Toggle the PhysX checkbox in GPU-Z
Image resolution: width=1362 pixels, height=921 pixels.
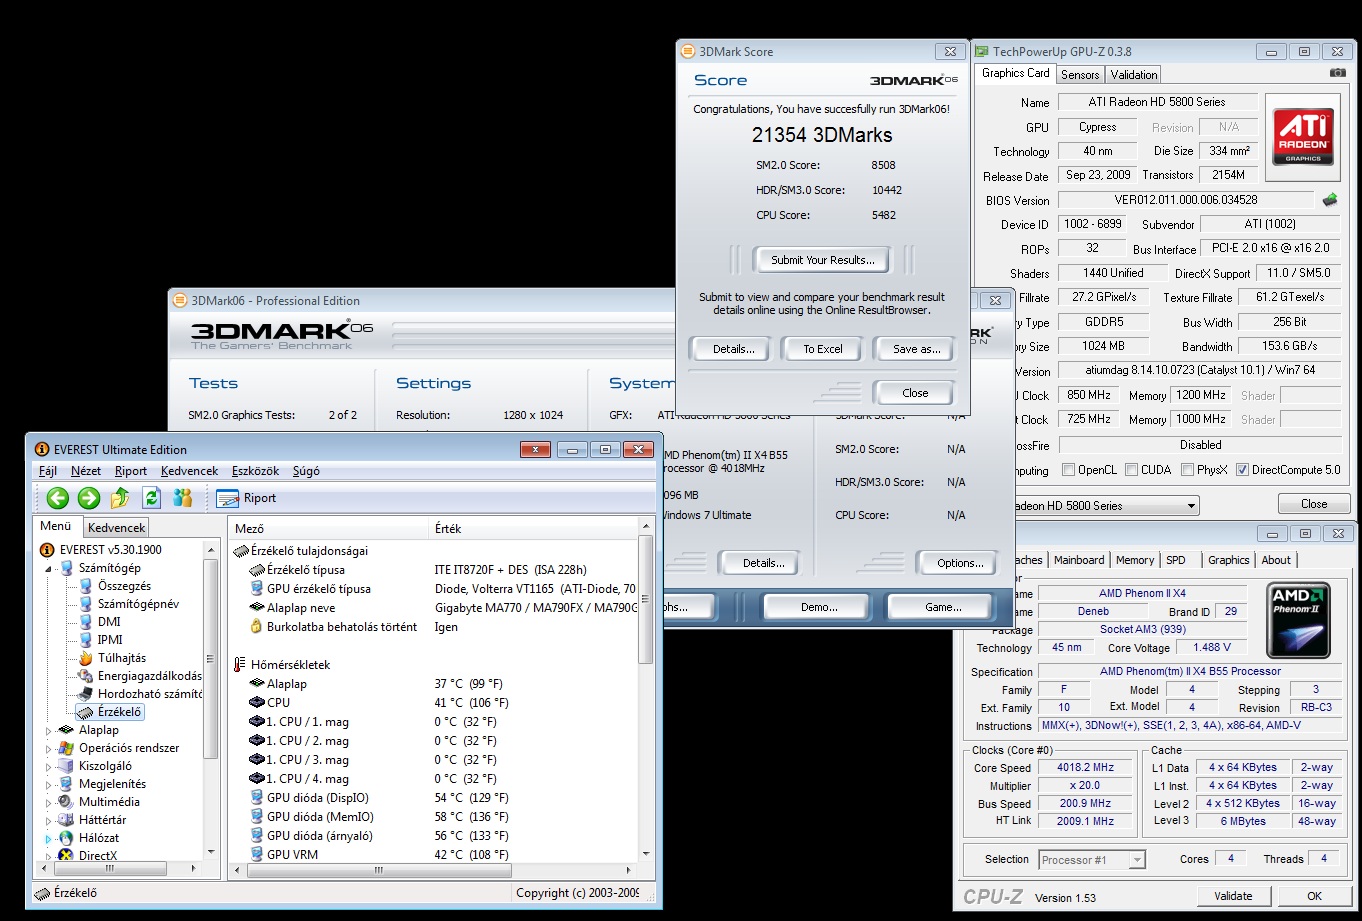click(x=1187, y=470)
